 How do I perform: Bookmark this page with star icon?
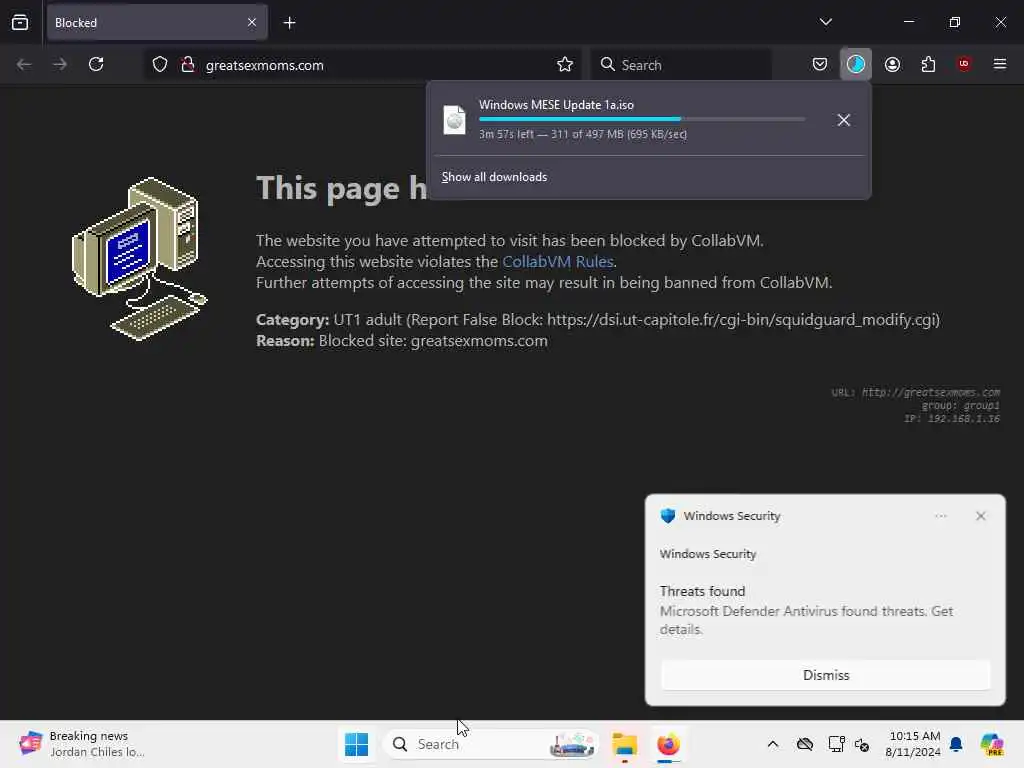pos(565,65)
